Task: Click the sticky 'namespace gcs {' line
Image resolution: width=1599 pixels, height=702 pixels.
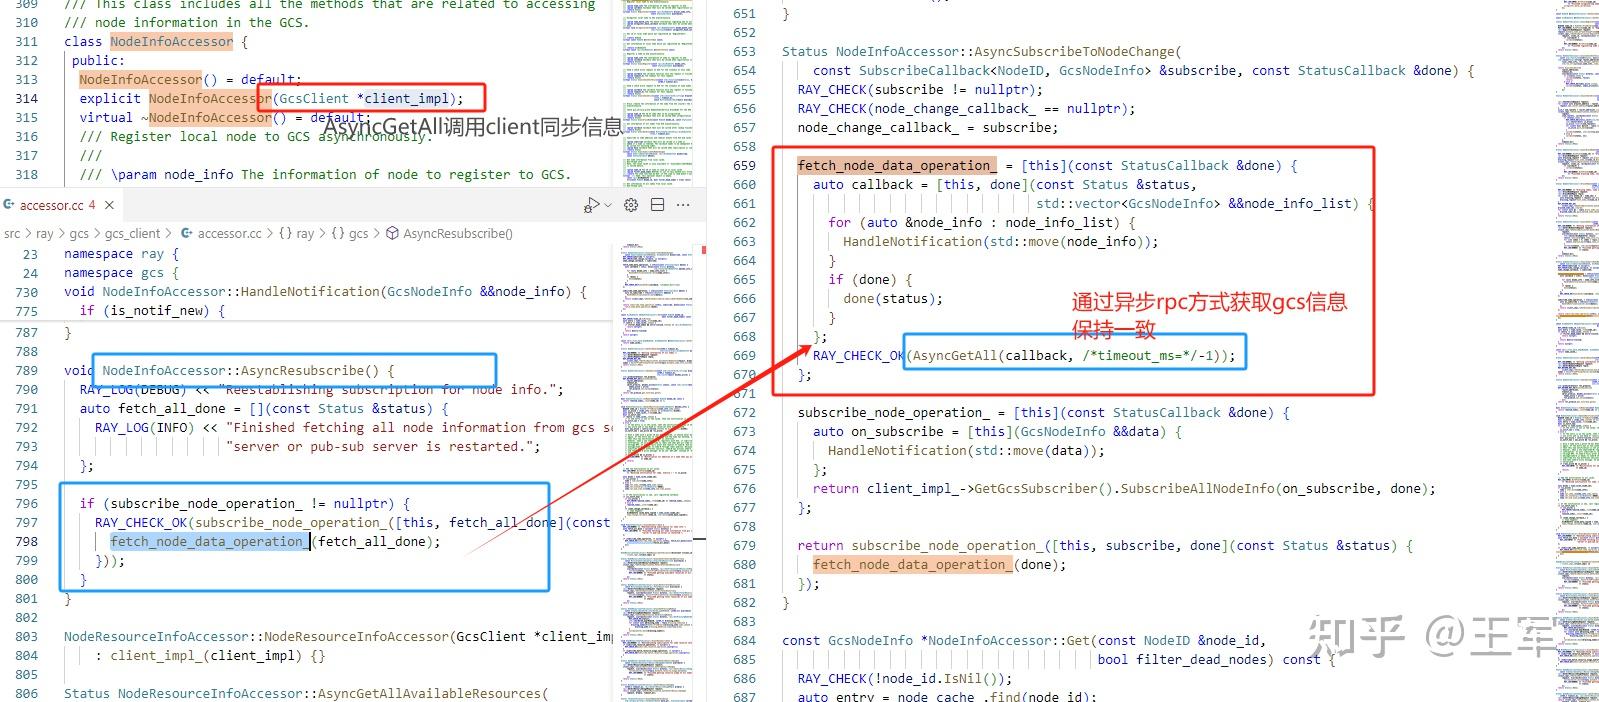Action: tap(121, 273)
